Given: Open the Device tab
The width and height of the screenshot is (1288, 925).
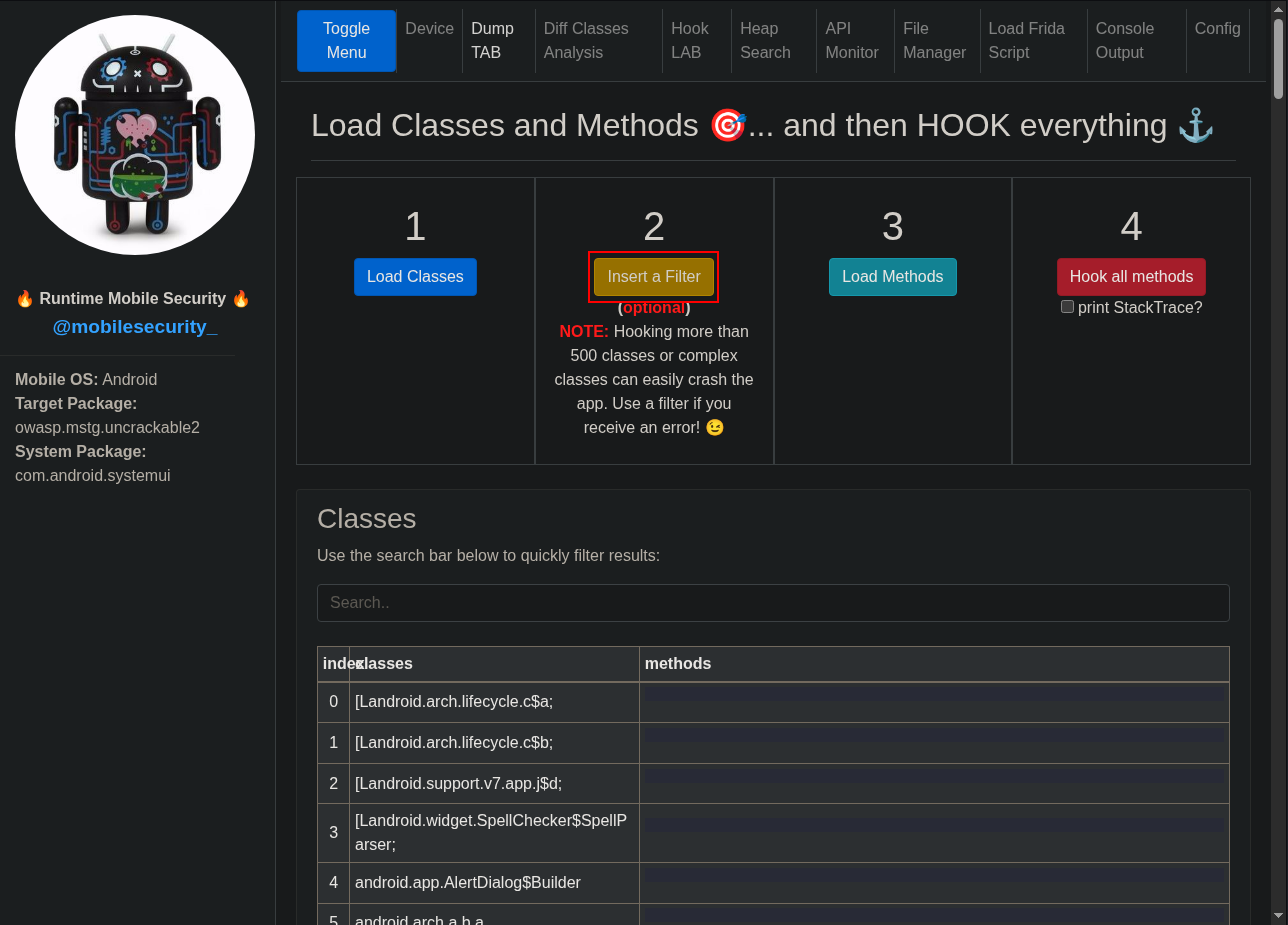Looking at the screenshot, I should pyautogui.click(x=429, y=29).
